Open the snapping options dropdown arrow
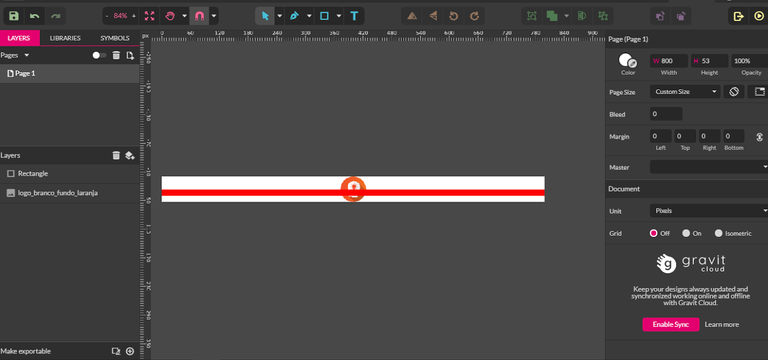Image resolution: width=768 pixels, height=360 pixels. coord(214,16)
